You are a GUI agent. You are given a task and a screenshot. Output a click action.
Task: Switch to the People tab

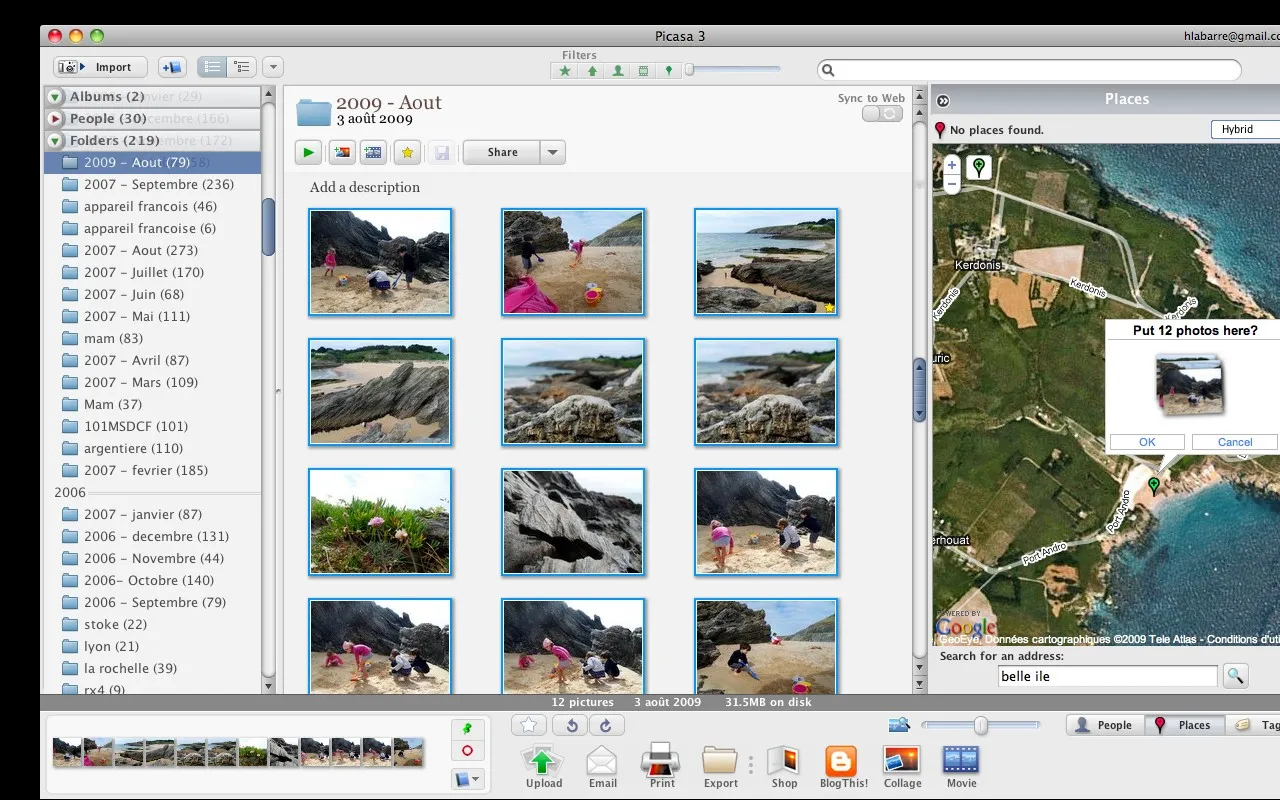[x=1103, y=726]
